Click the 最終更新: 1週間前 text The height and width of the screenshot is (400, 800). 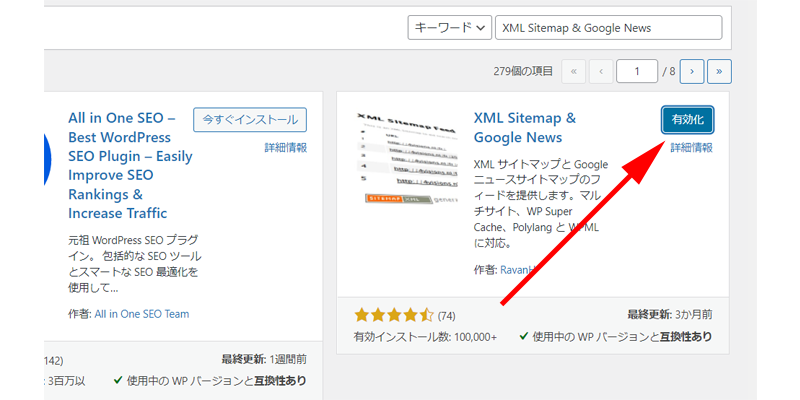[264, 360]
